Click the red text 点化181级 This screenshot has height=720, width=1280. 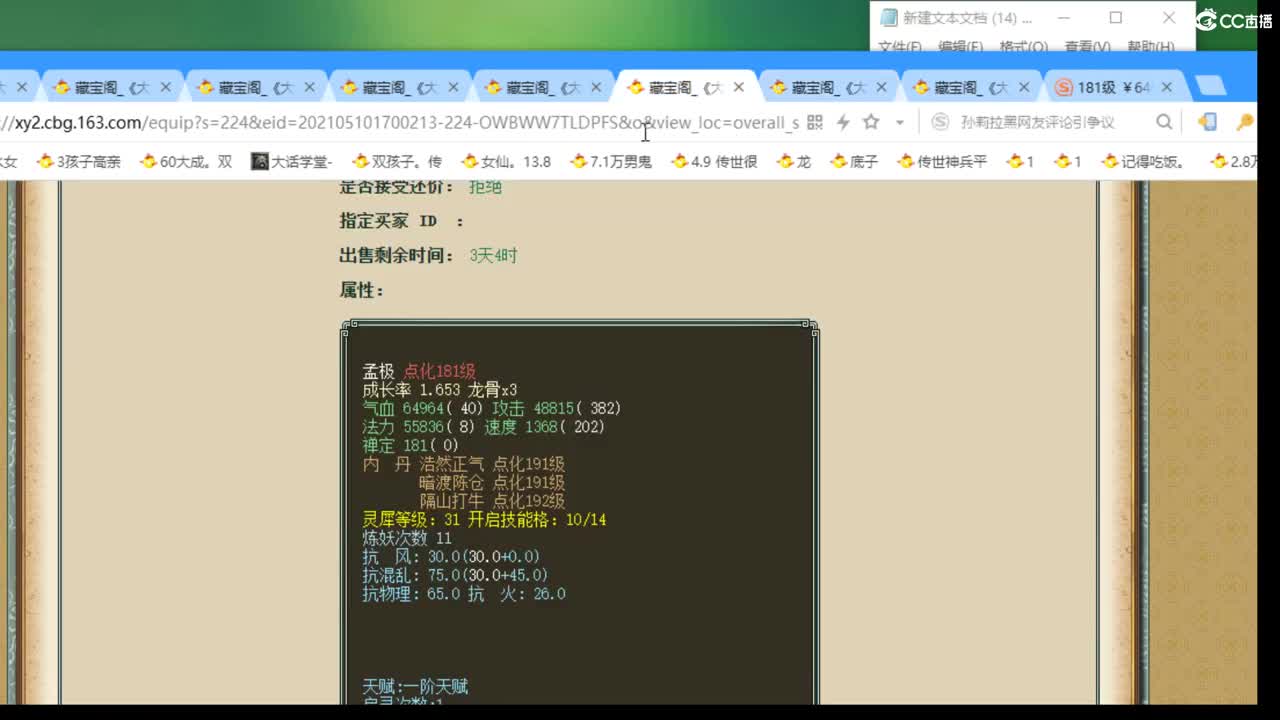coord(439,371)
